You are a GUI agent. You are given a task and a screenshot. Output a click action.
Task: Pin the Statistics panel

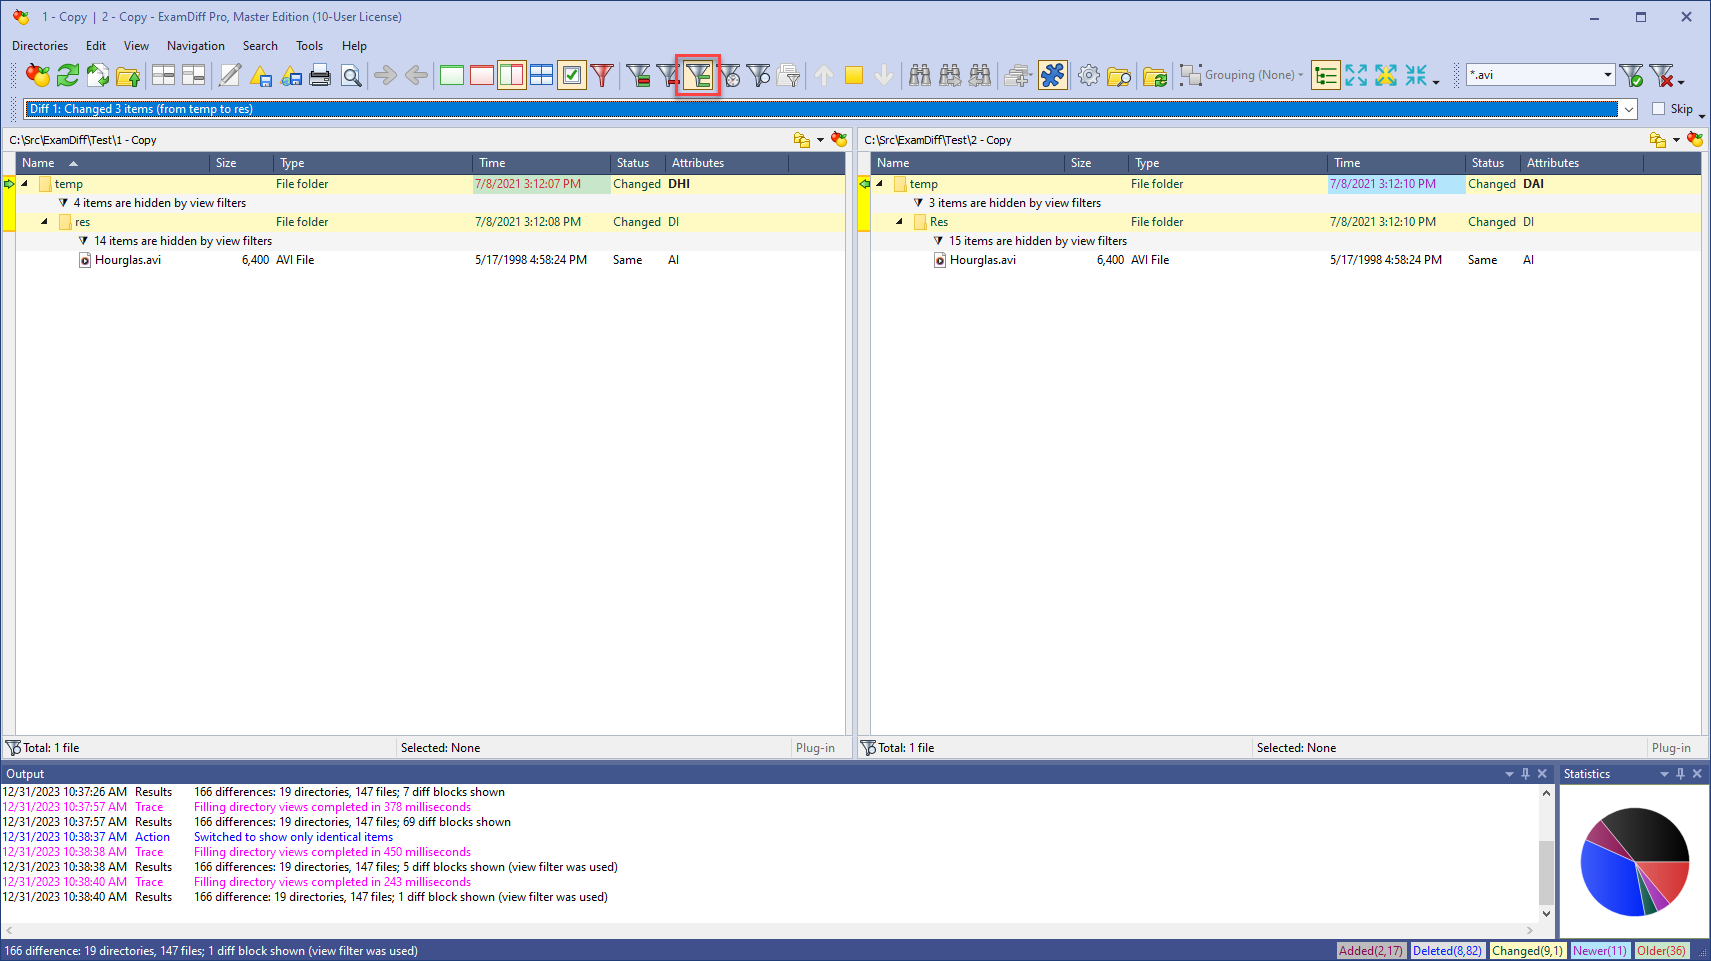coord(1680,774)
